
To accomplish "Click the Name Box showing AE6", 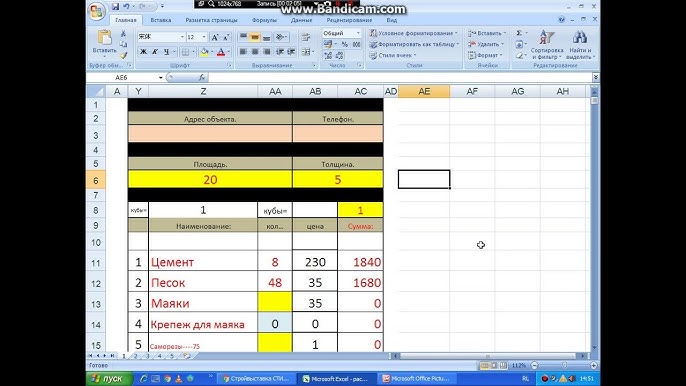I will [x=121, y=77].
